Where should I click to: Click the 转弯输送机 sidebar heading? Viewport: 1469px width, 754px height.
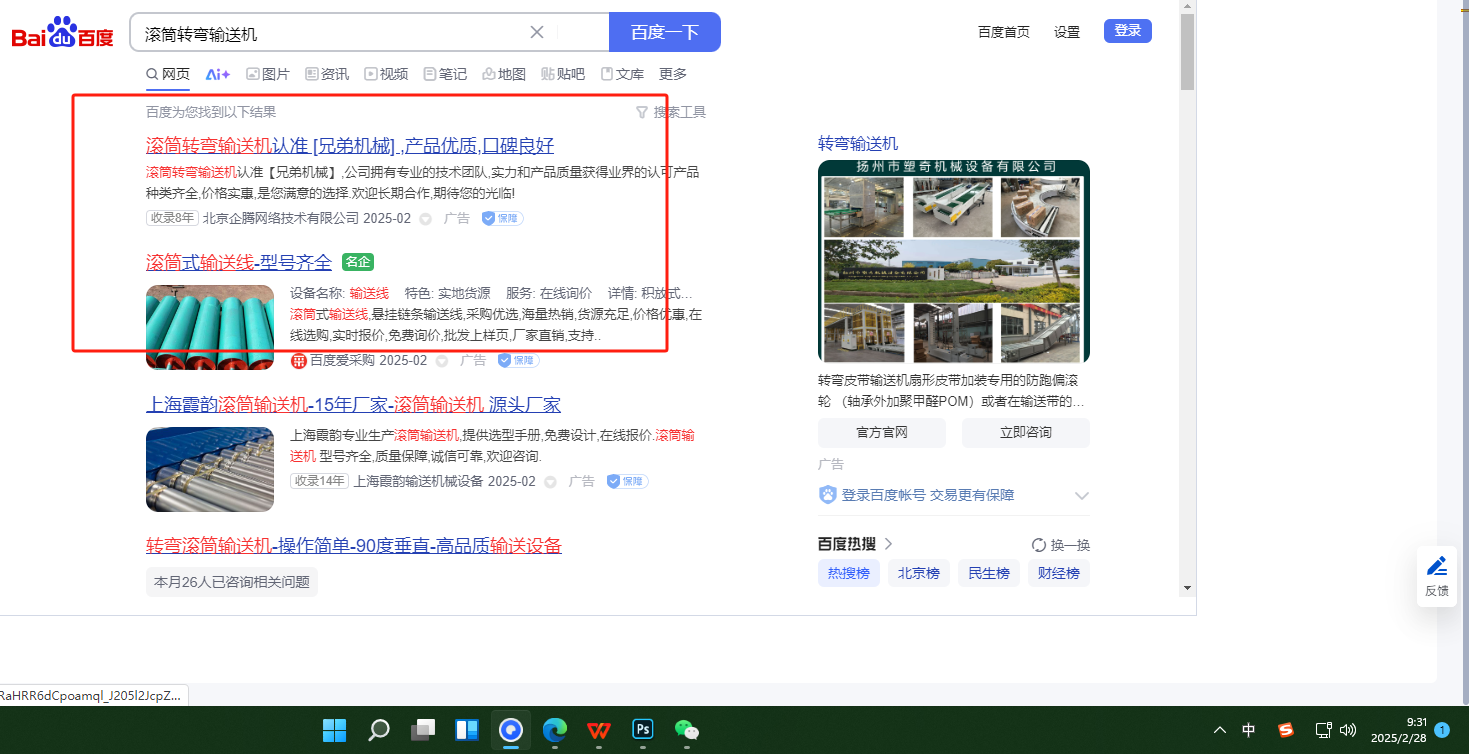coord(858,143)
